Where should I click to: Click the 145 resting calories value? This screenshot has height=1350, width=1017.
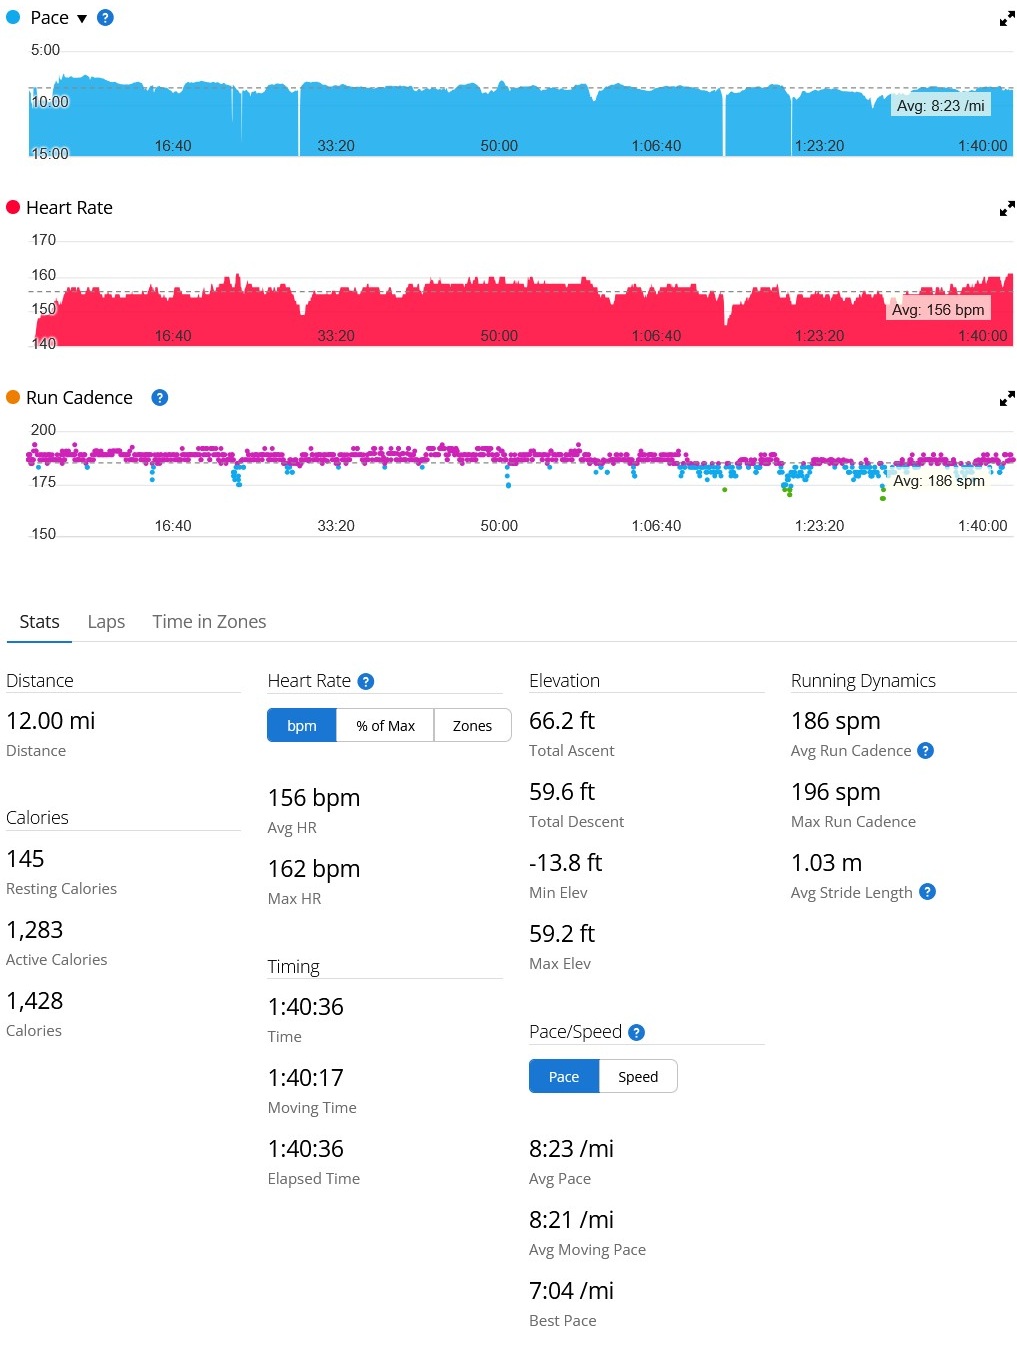click(25, 859)
